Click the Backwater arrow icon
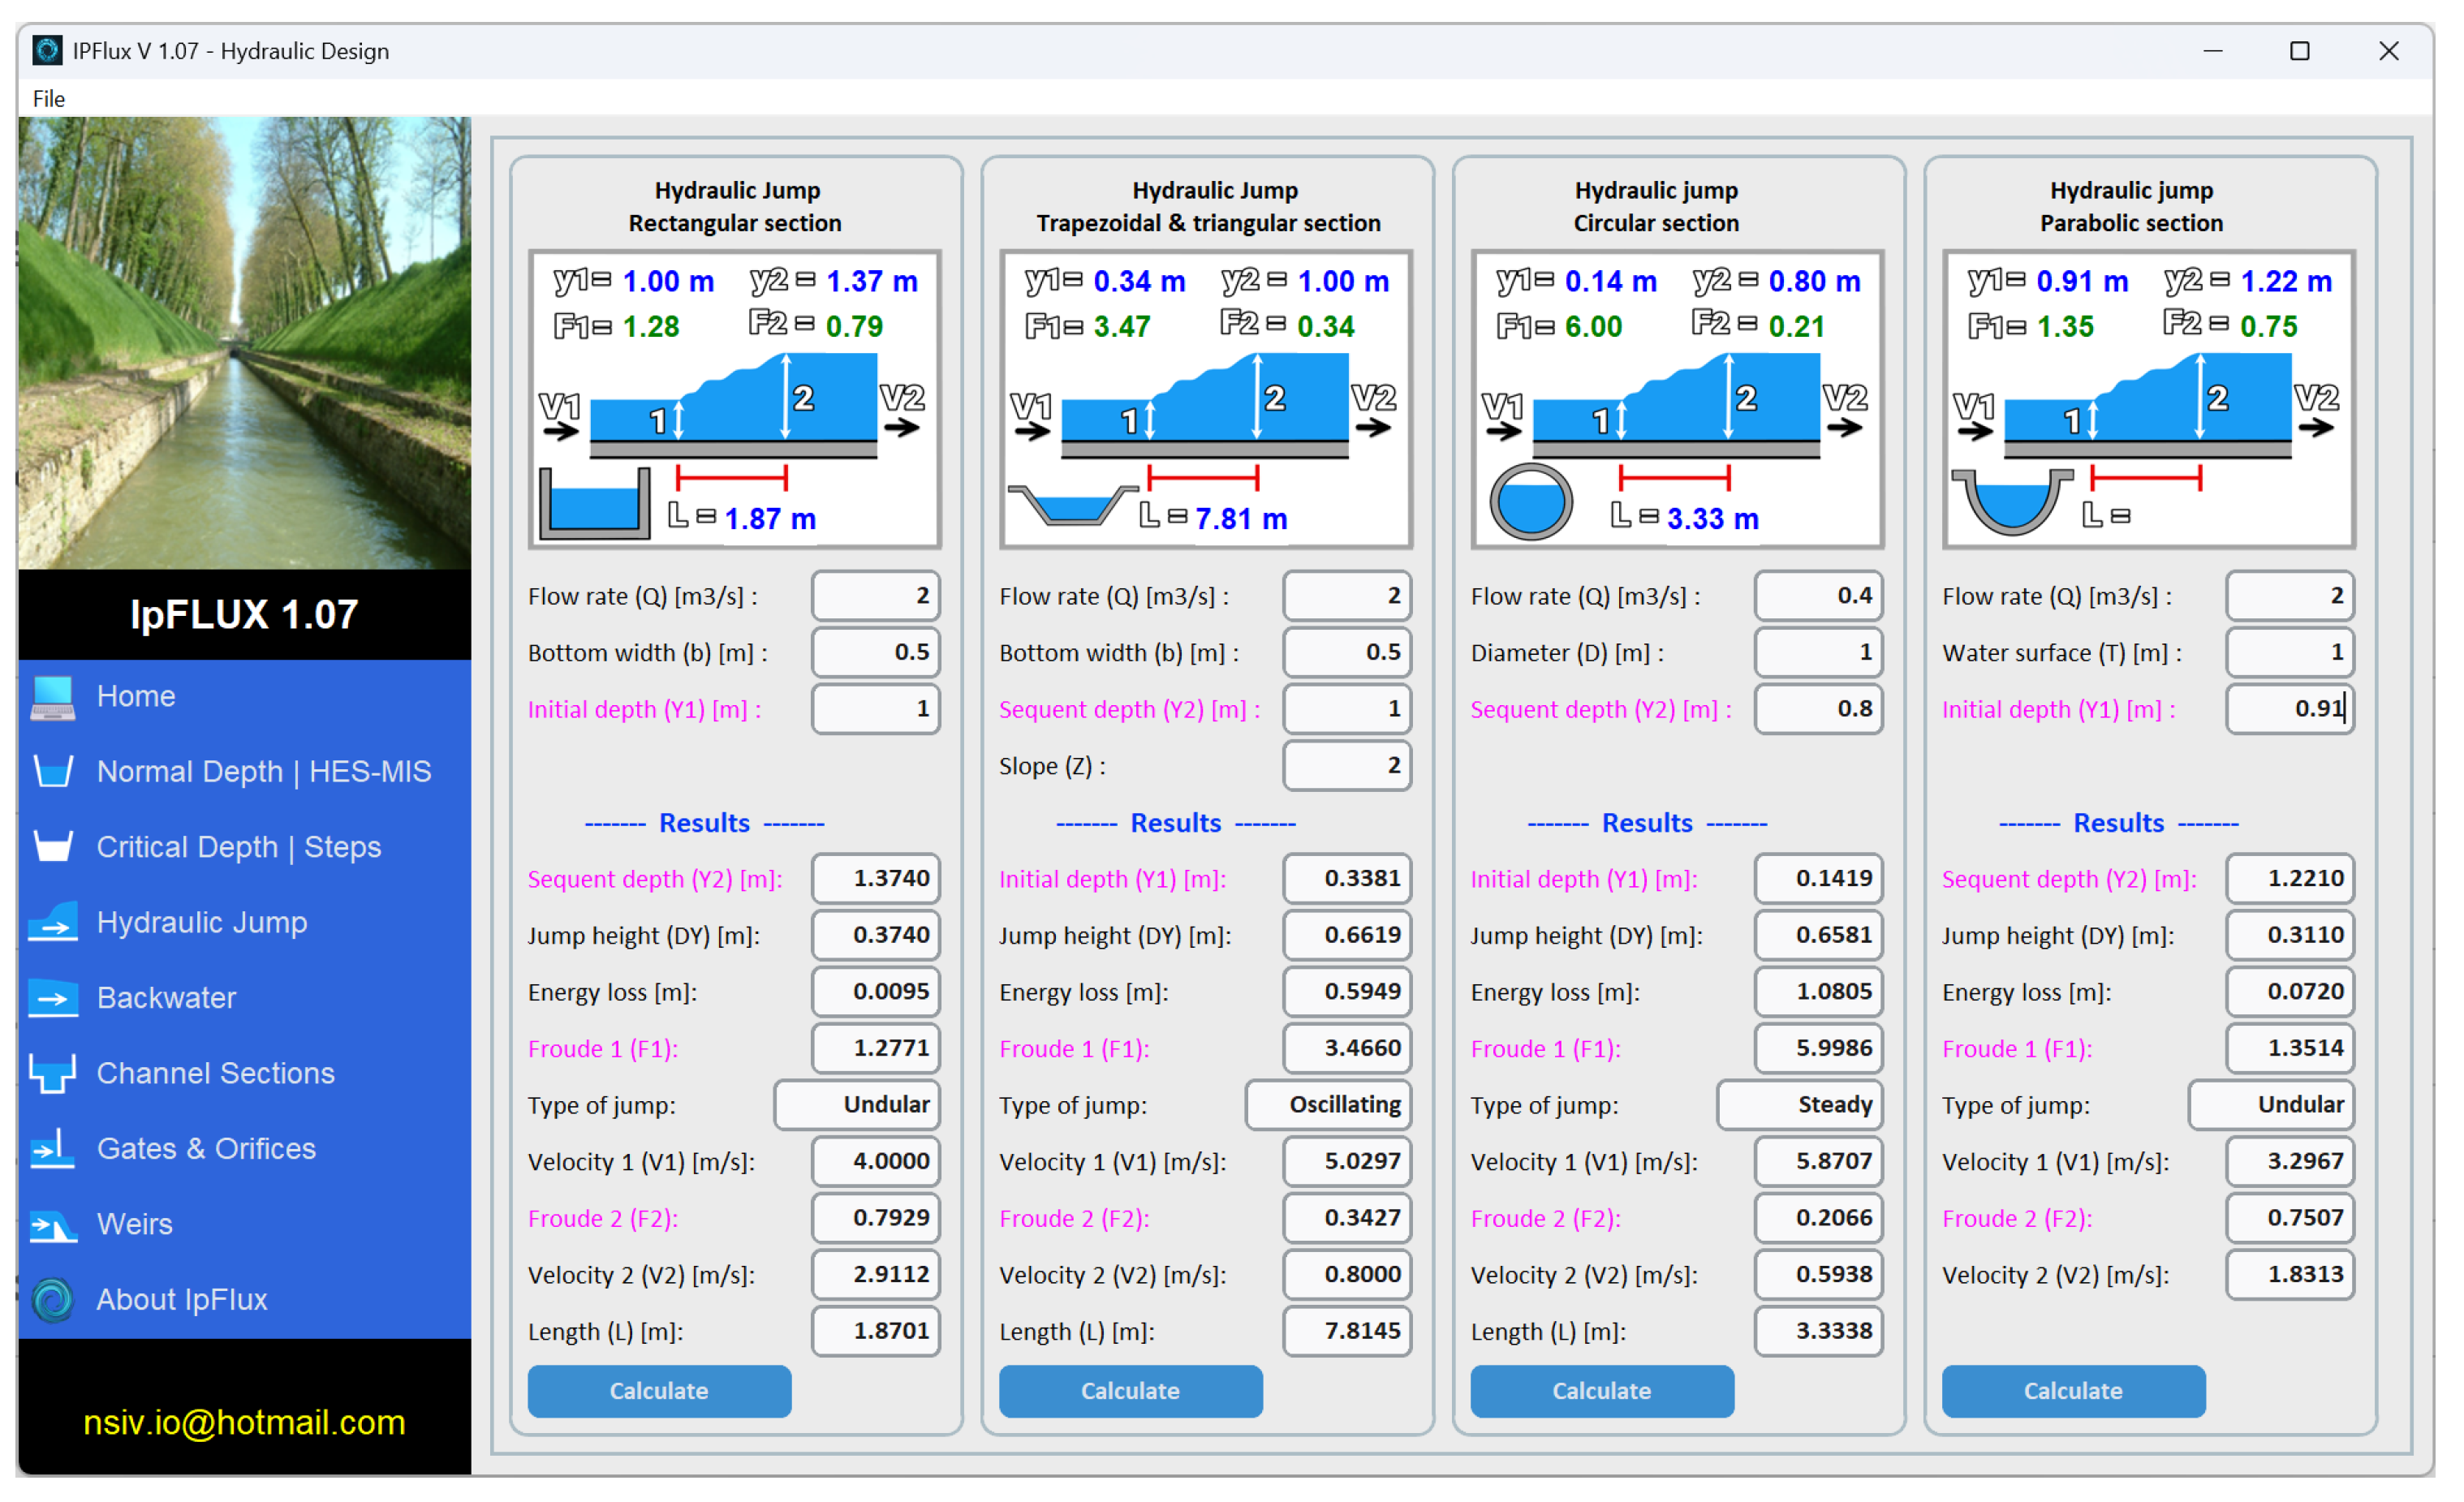Screen dimensions: 2464x1502 click(x=52, y=998)
